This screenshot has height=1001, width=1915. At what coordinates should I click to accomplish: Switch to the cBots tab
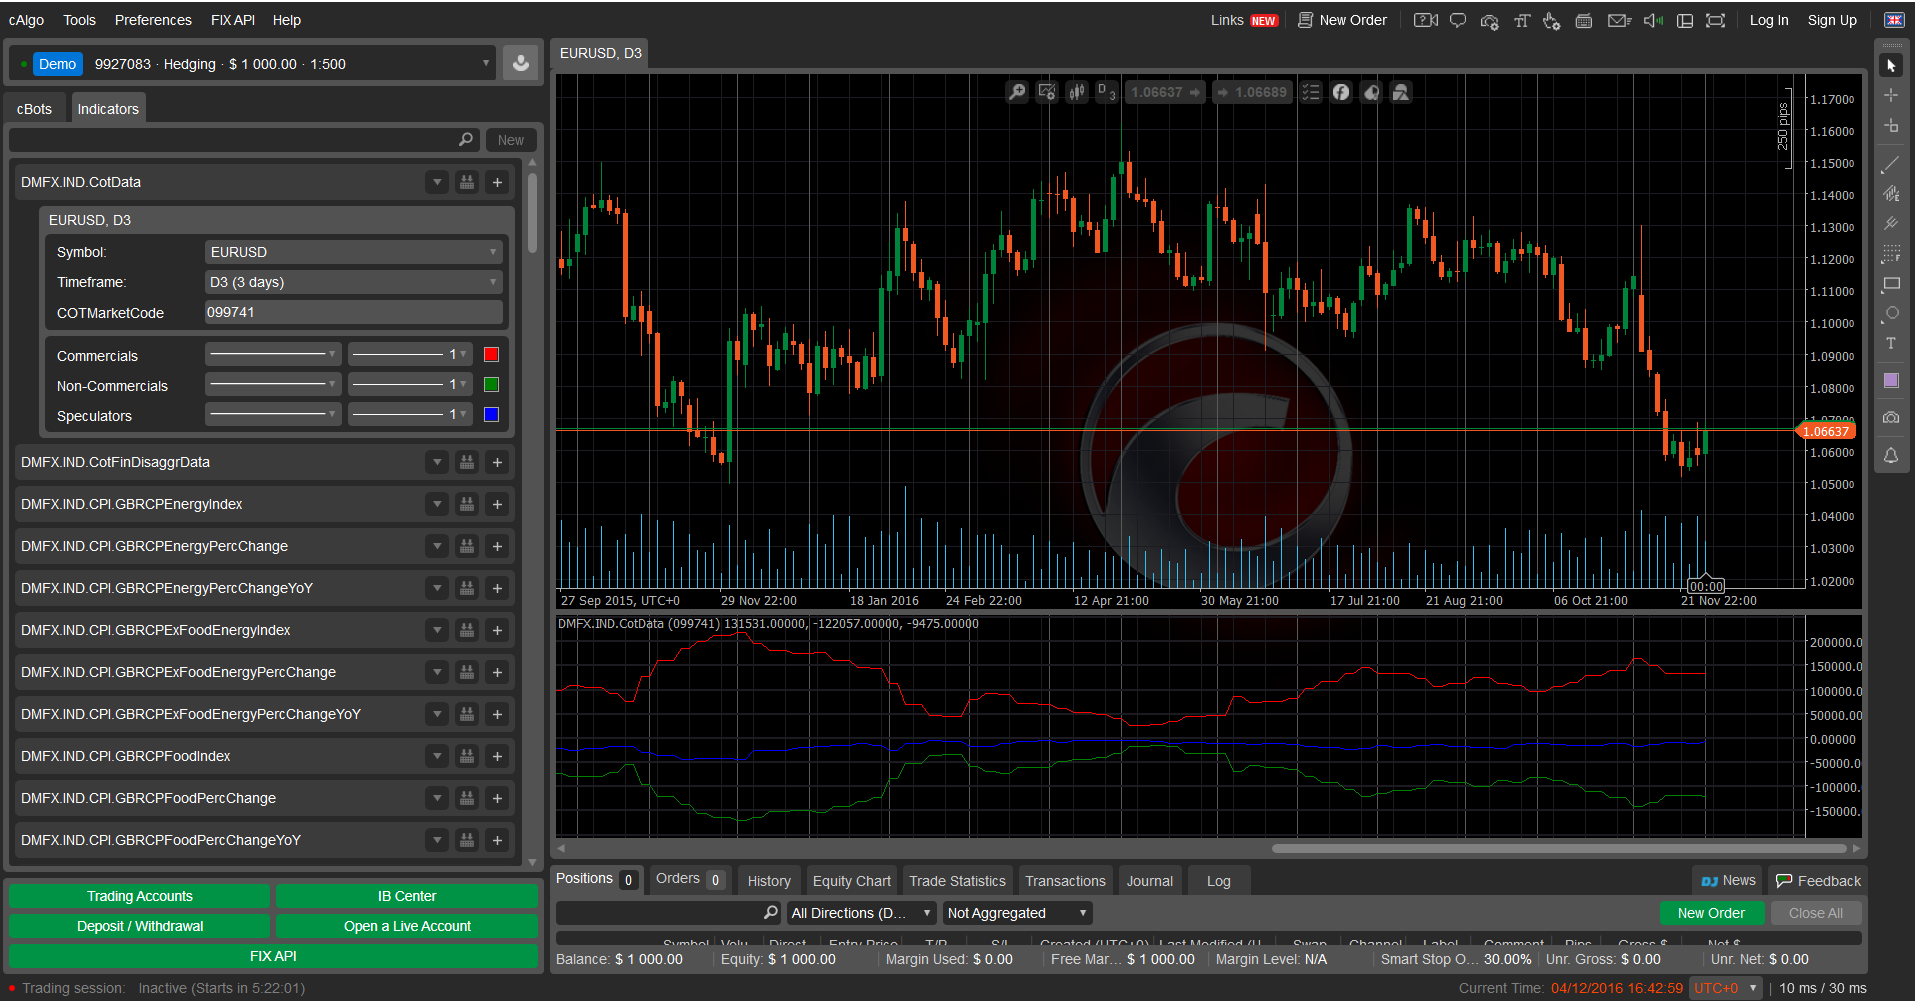(x=35, y=109)
